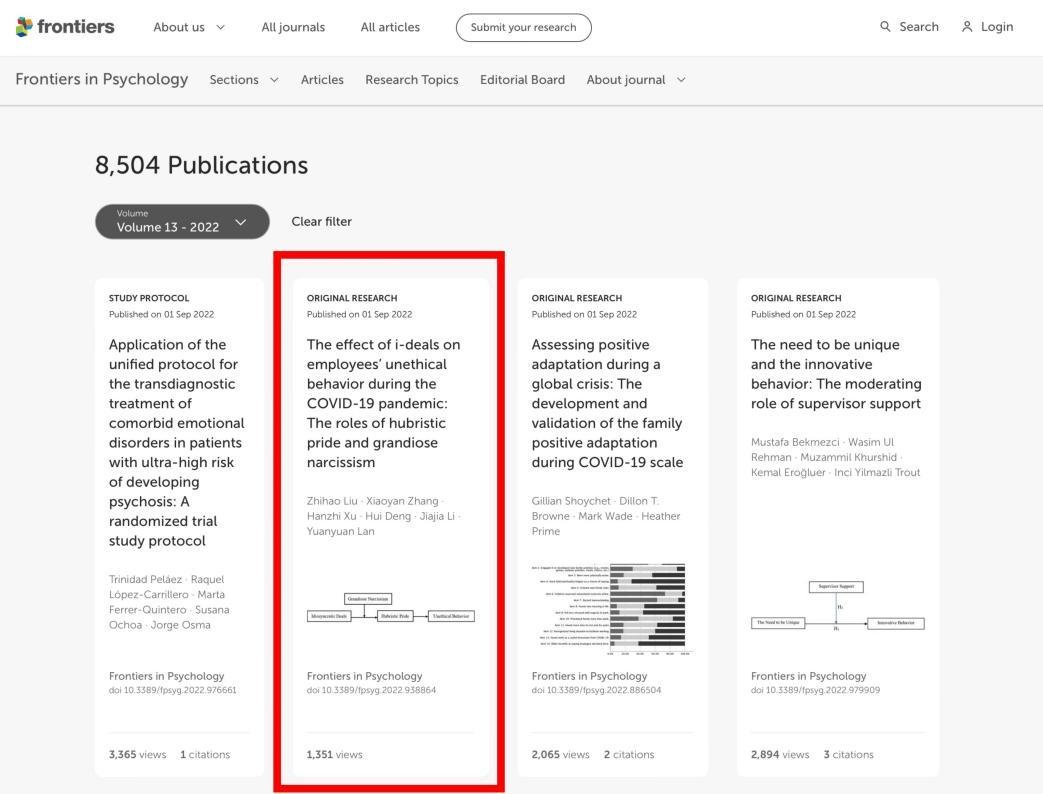Click author Zhihao Liu
1043x794 pixels.
[x=332, y=501]
